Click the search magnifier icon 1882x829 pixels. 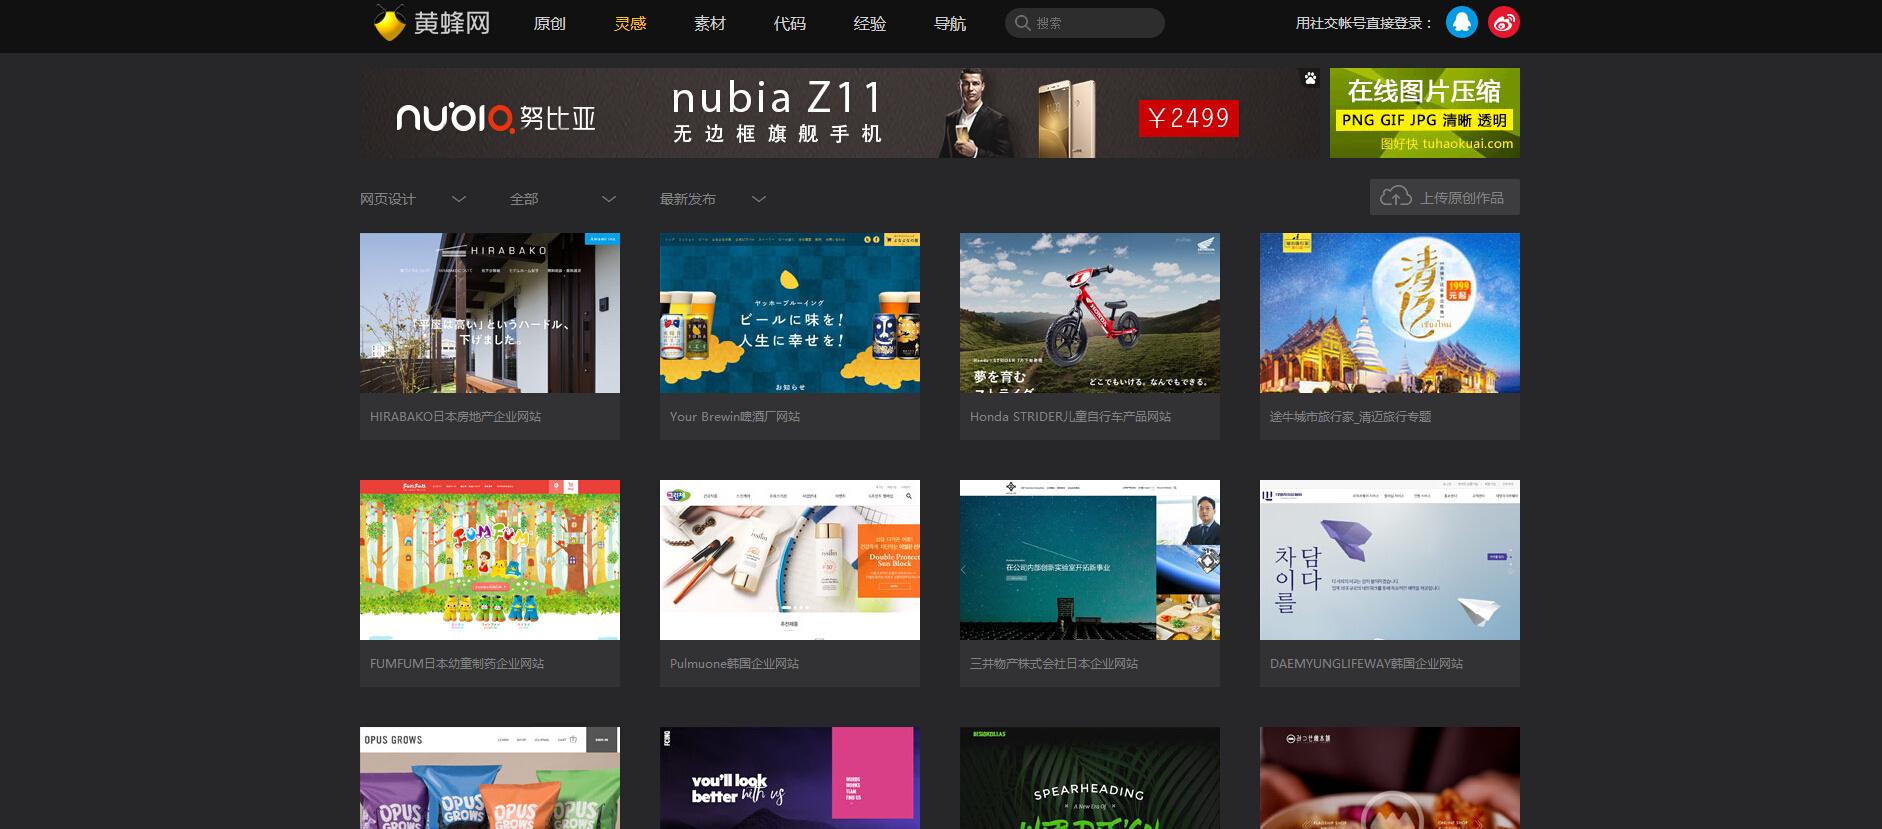tap(1023, 23)
